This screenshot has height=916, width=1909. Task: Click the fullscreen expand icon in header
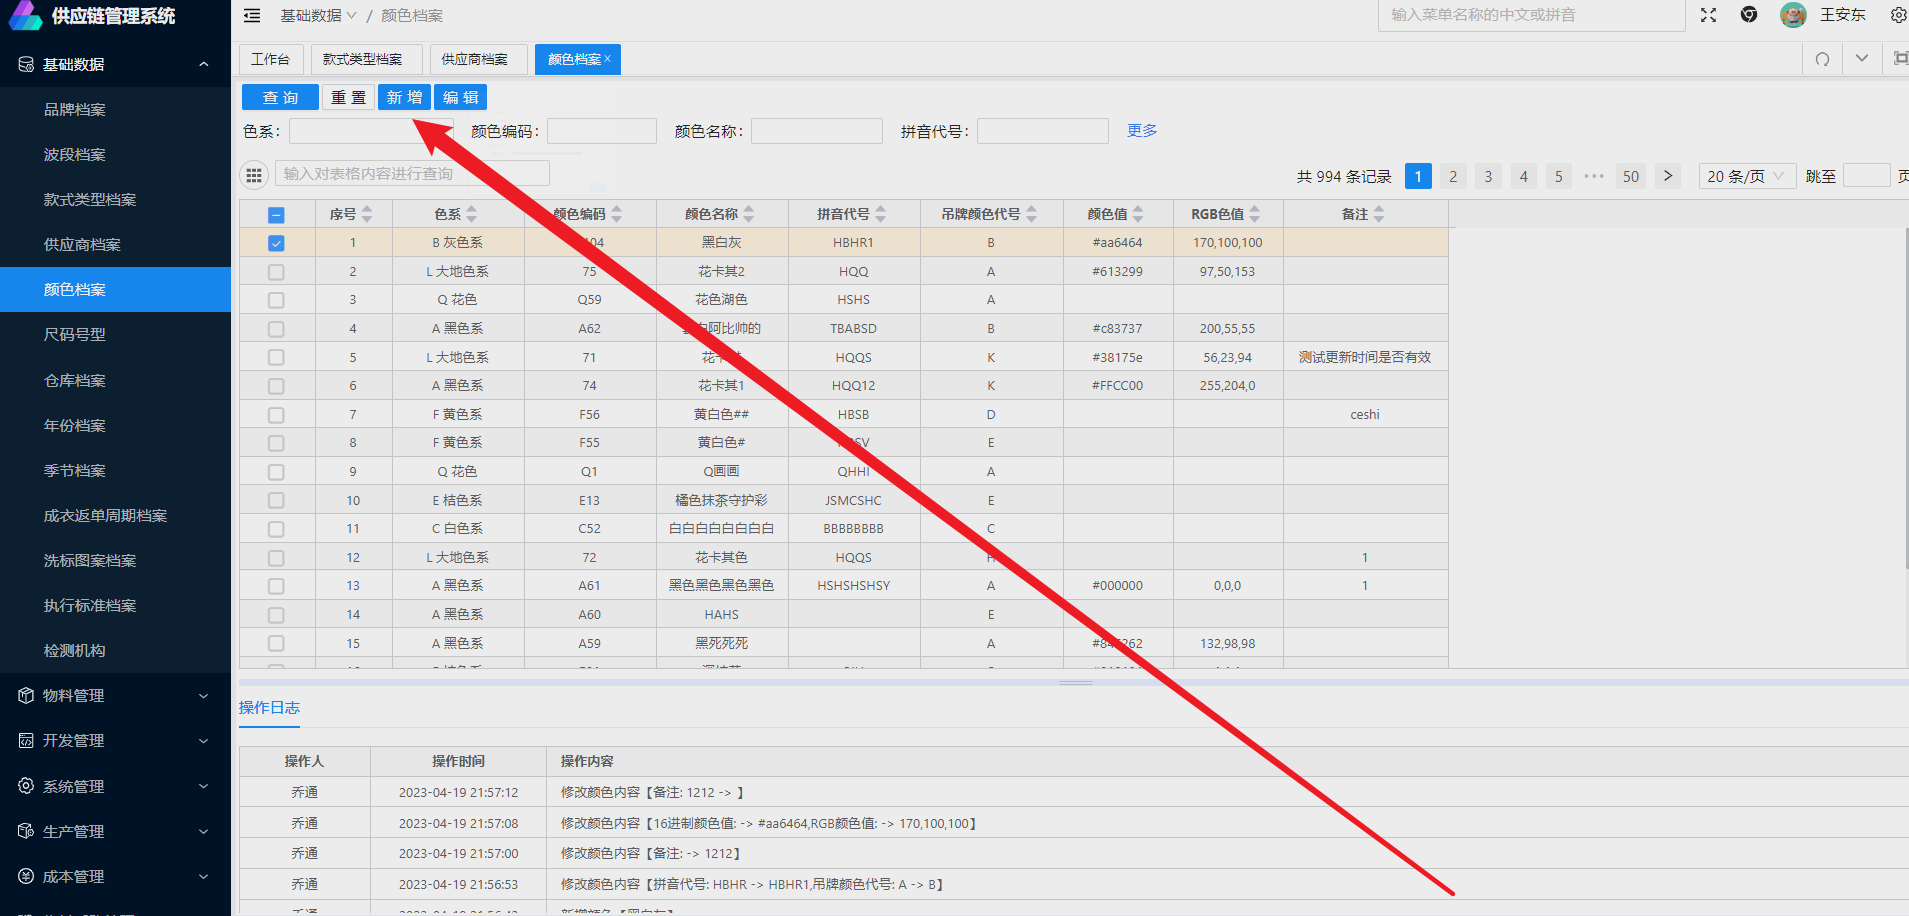pos(1708,15)
